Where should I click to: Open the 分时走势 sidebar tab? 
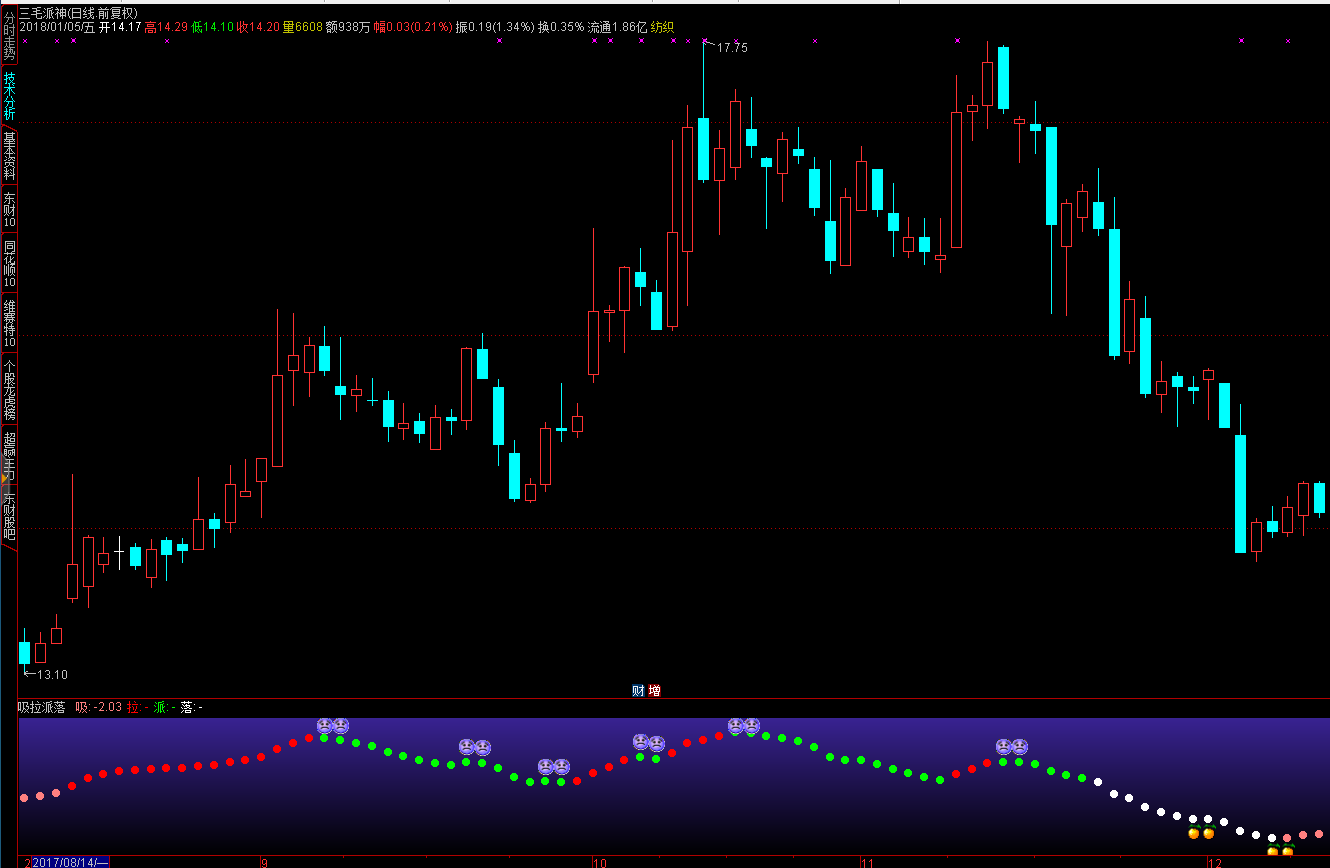coord(9,33)
